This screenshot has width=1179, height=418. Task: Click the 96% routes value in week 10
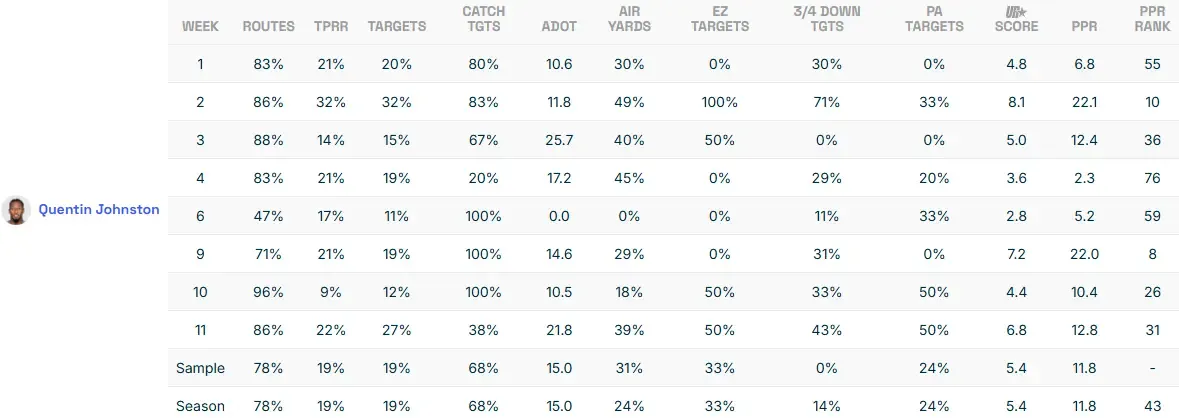click(x=268, y=292)
